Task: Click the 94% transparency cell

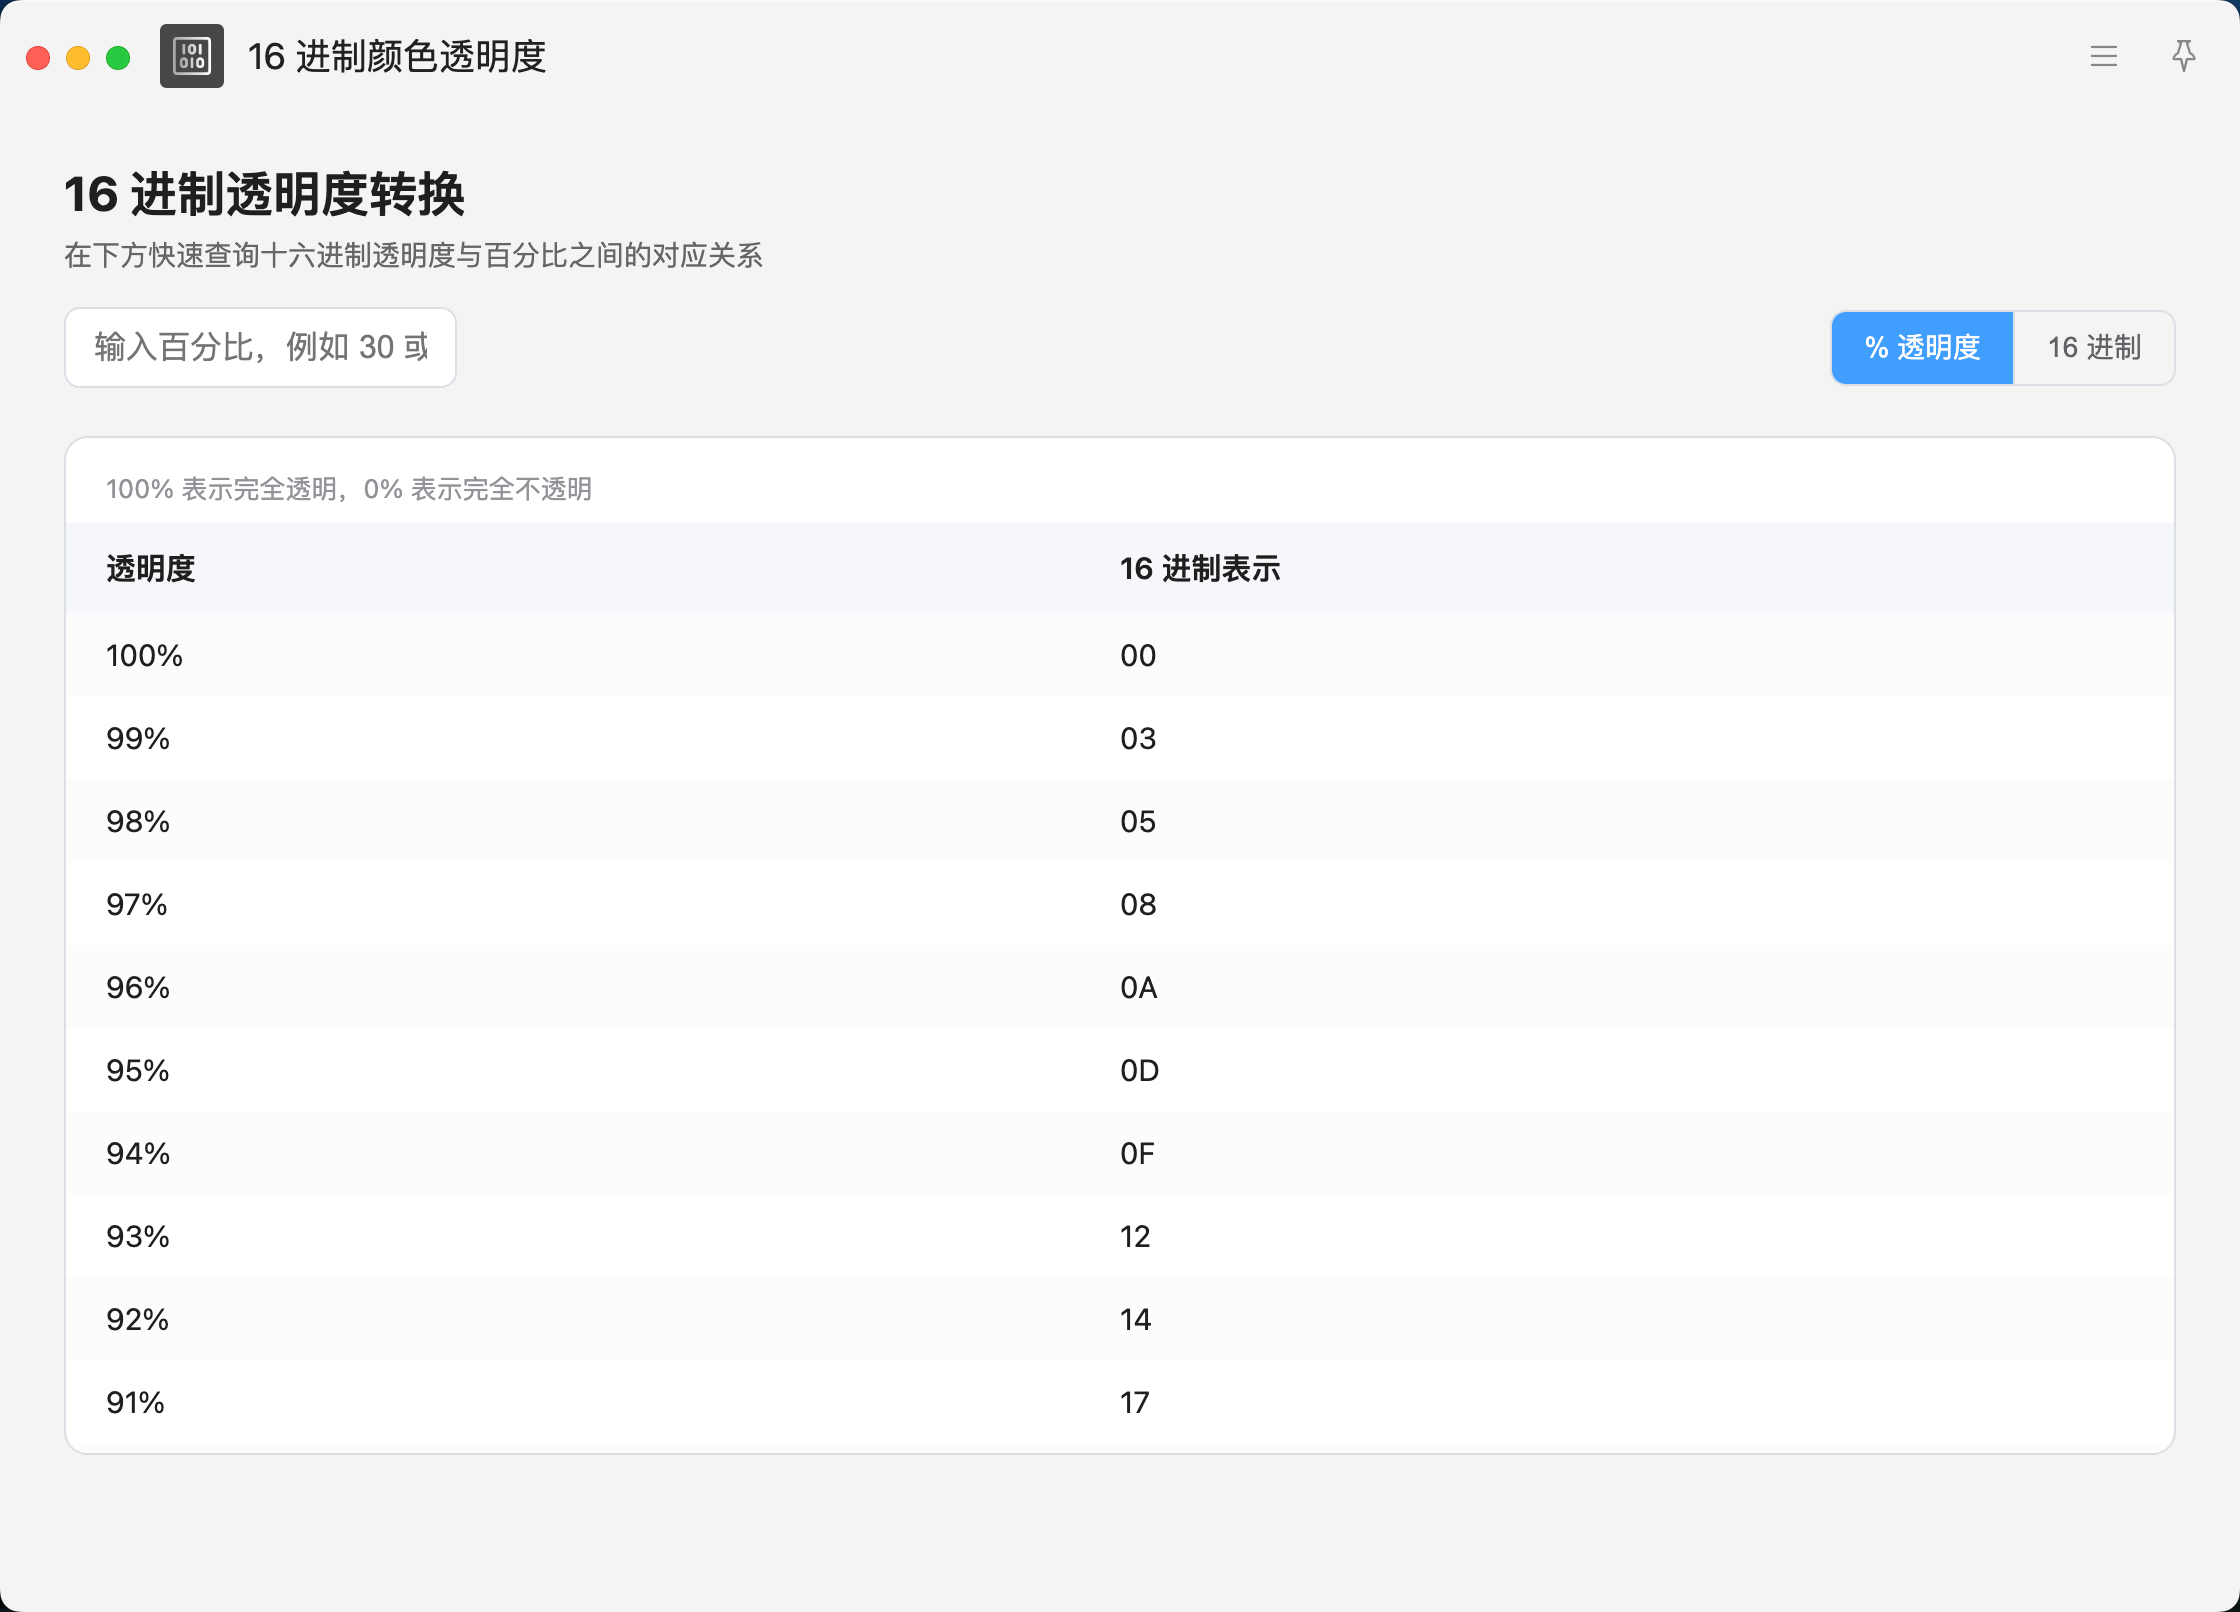Action: point(138,1153)
